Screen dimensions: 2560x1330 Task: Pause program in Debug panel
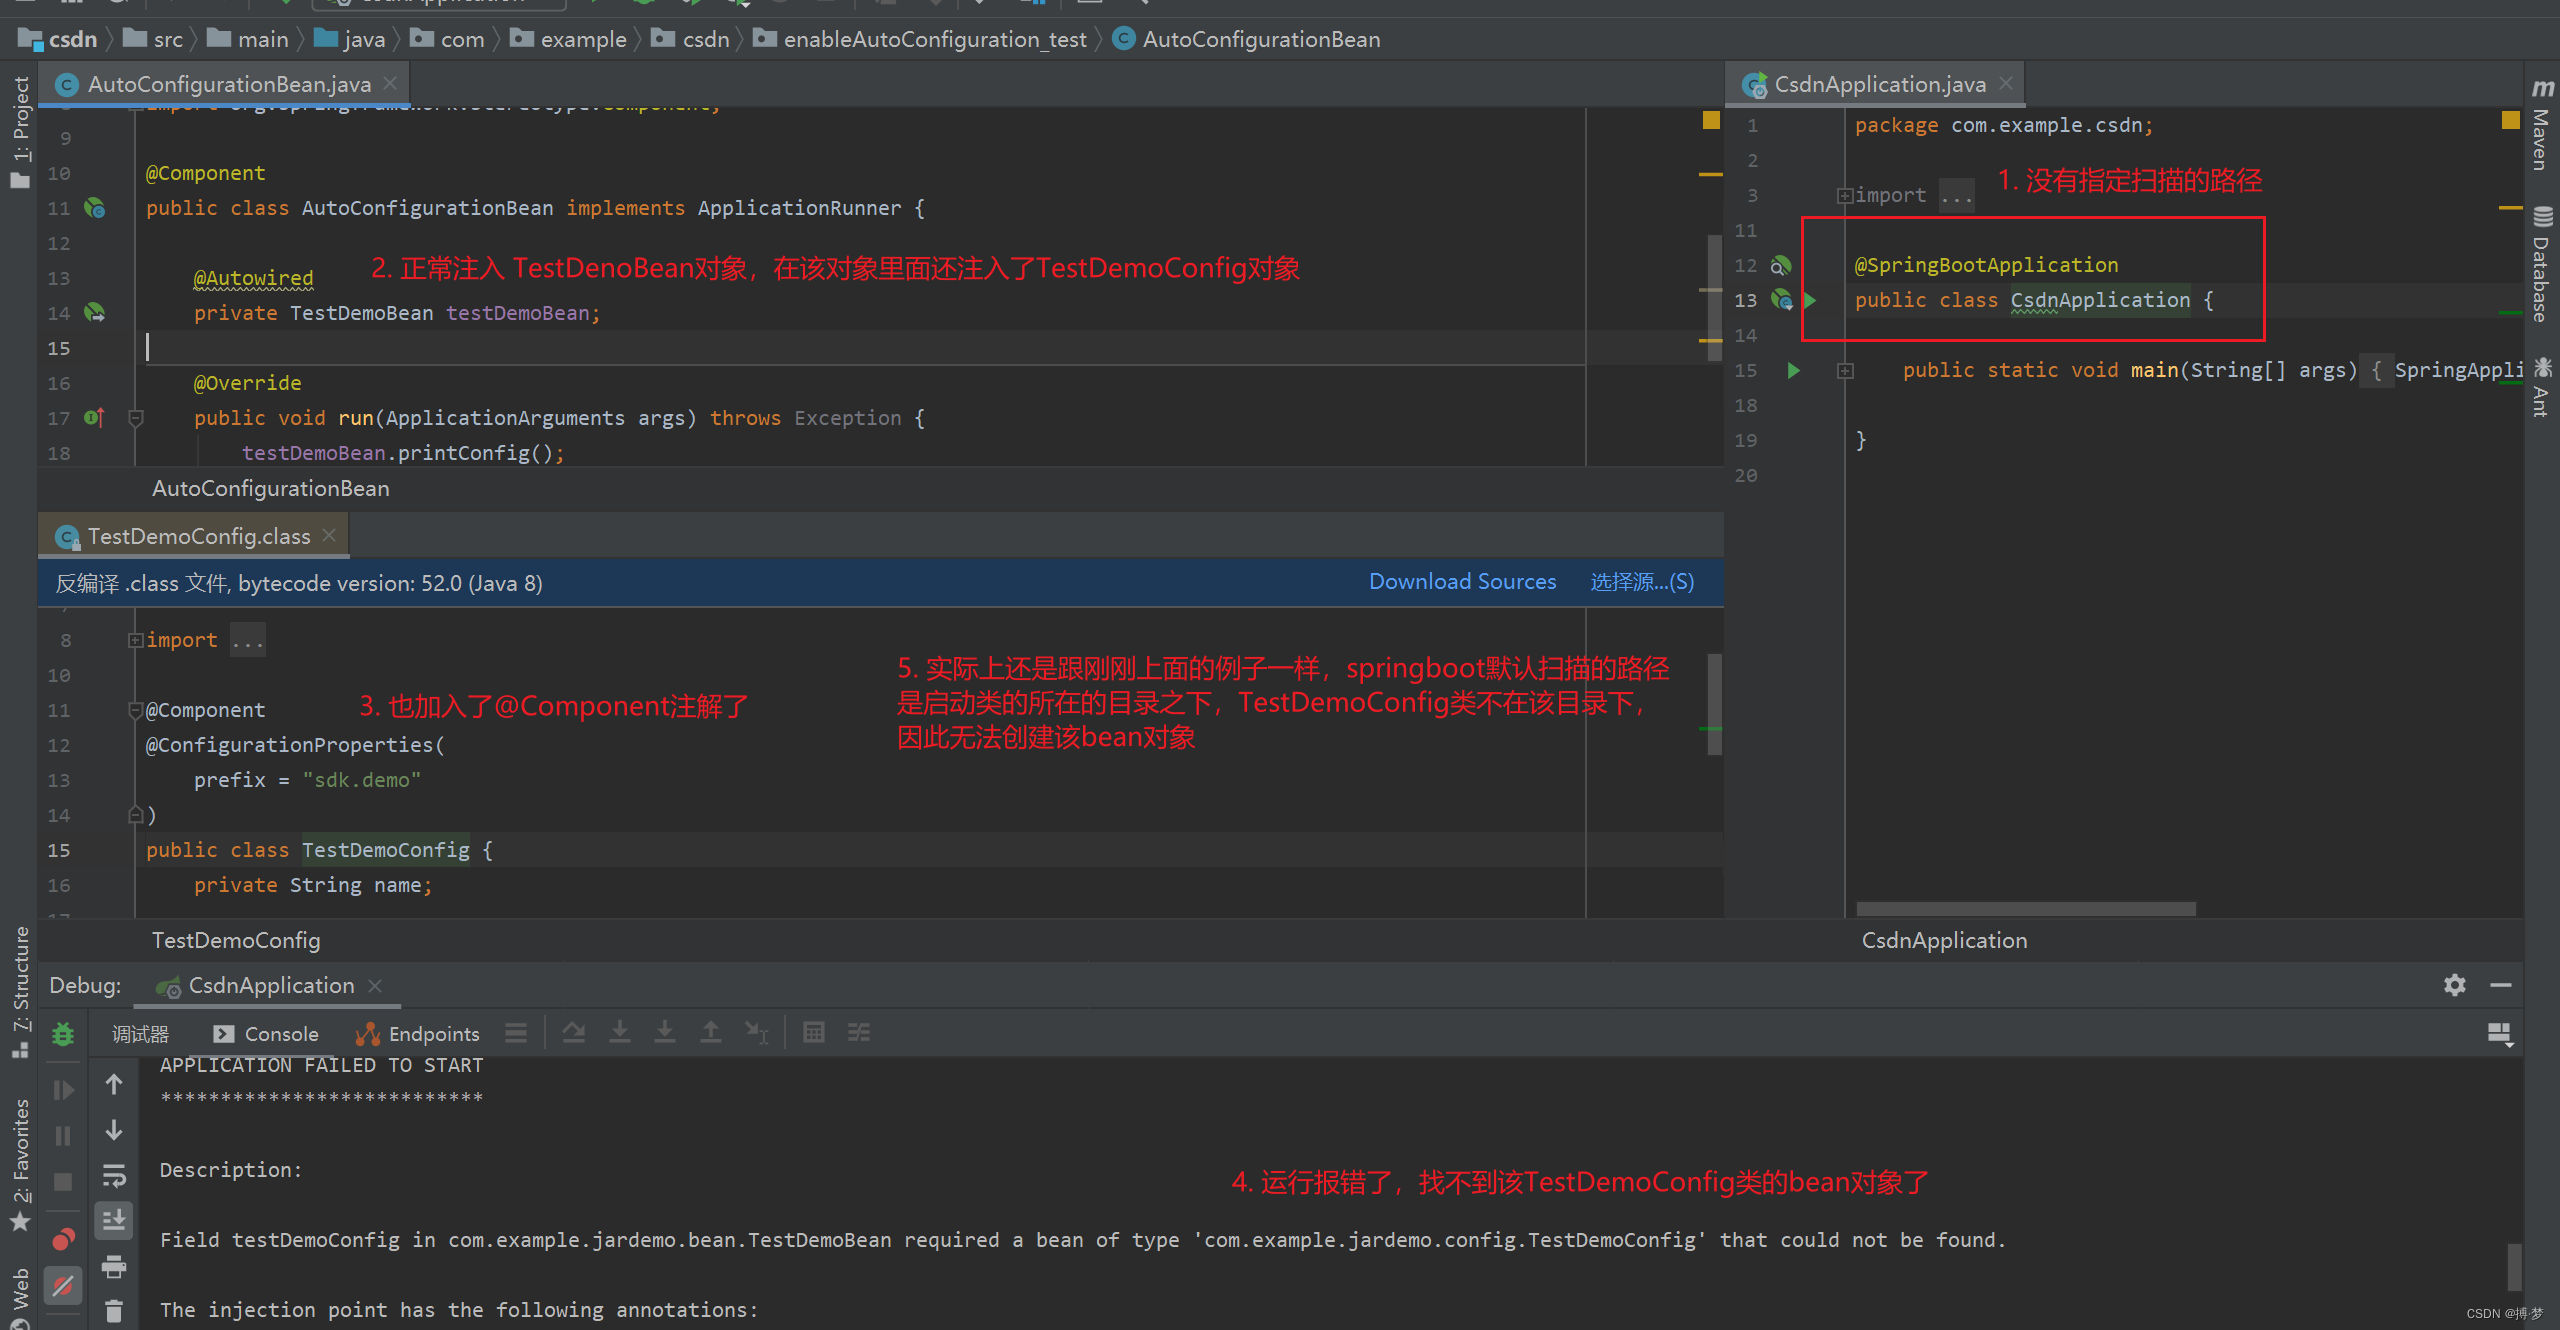pyautogui.click(x=63, y=1136)
